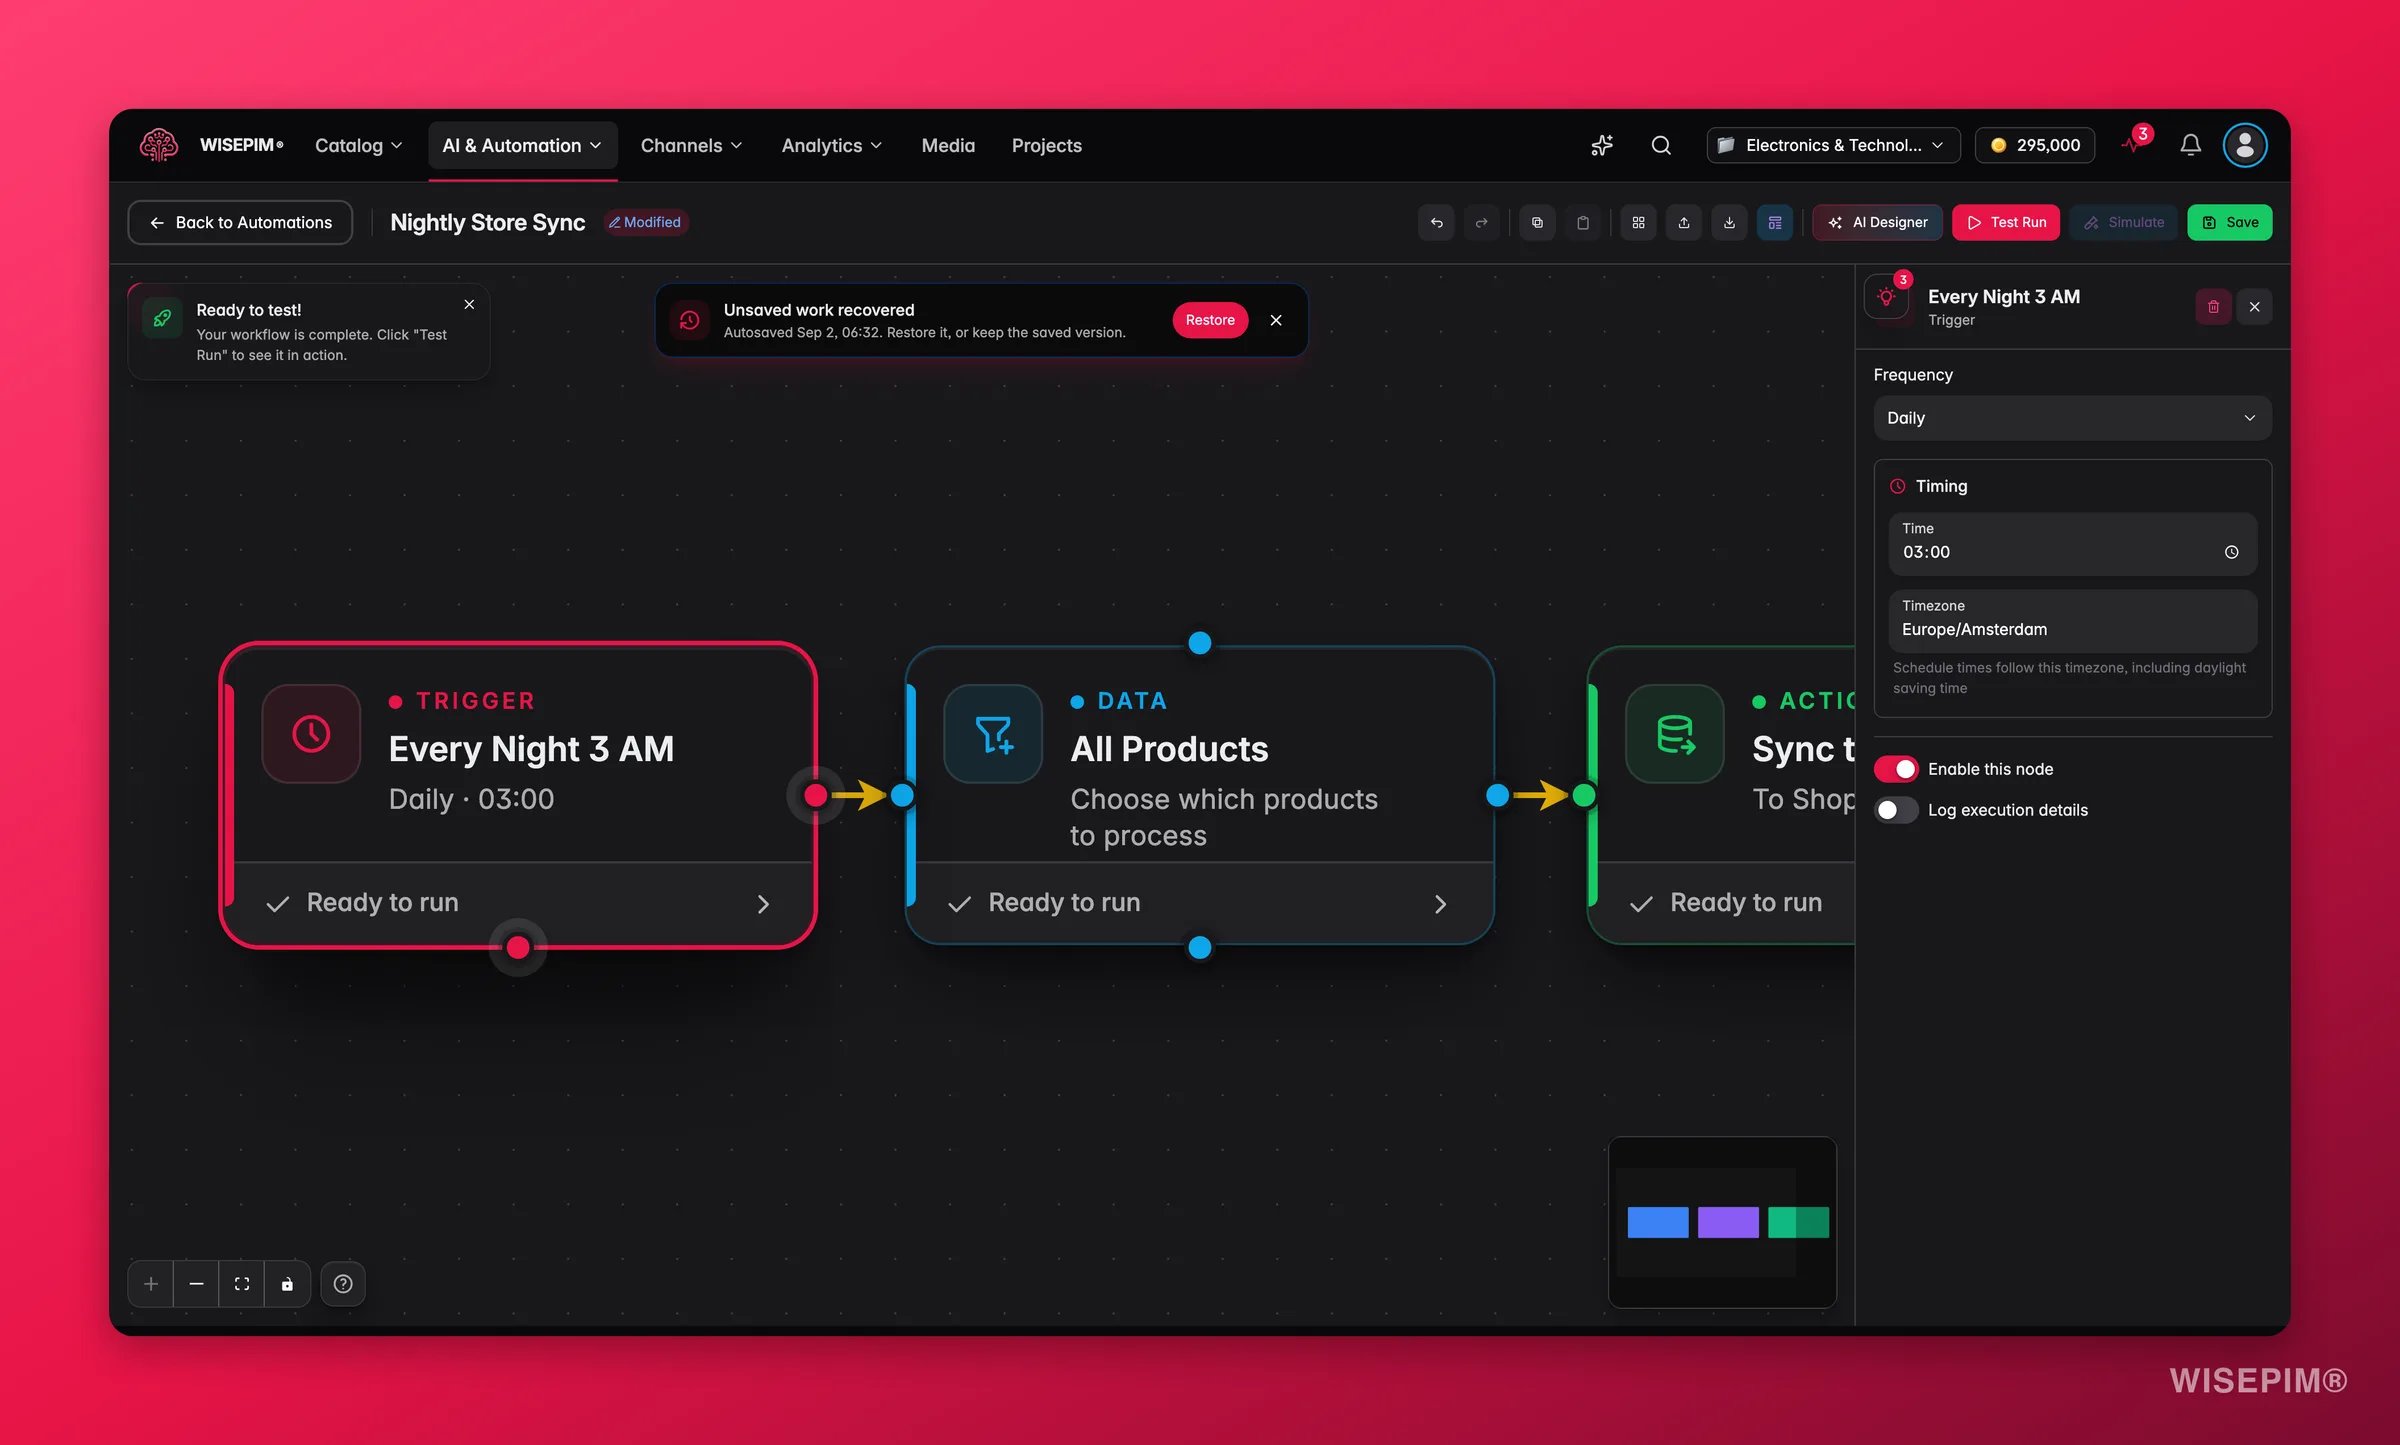Go to Media in navigation
This screenshot has height=1445, width=2400.
pyautogui.click(x=948, y=145)
